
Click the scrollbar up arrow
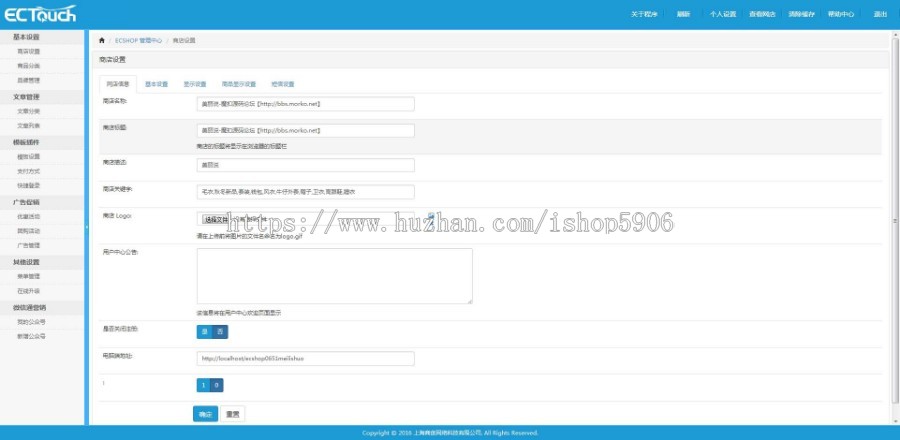[895, 34]
